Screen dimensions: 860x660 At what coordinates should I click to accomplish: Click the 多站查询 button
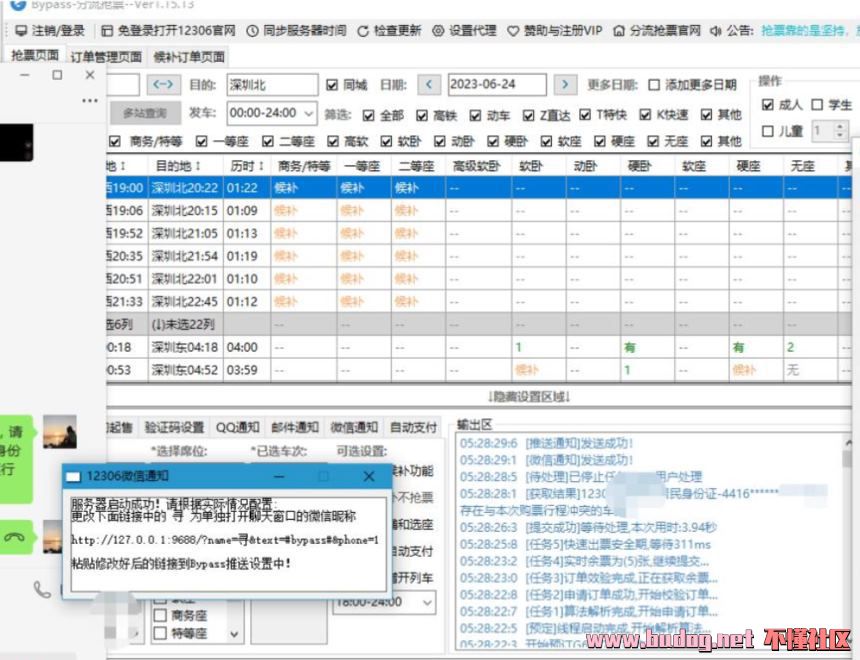coord(145,114)
